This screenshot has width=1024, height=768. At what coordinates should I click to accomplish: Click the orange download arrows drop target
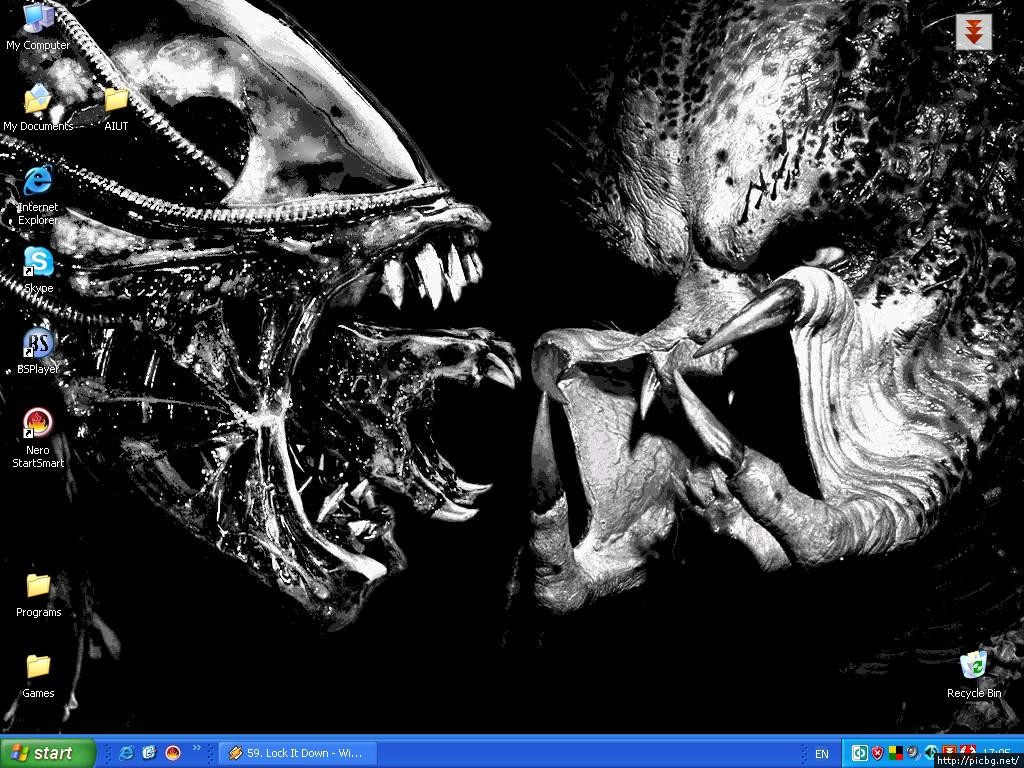[974, 31]
